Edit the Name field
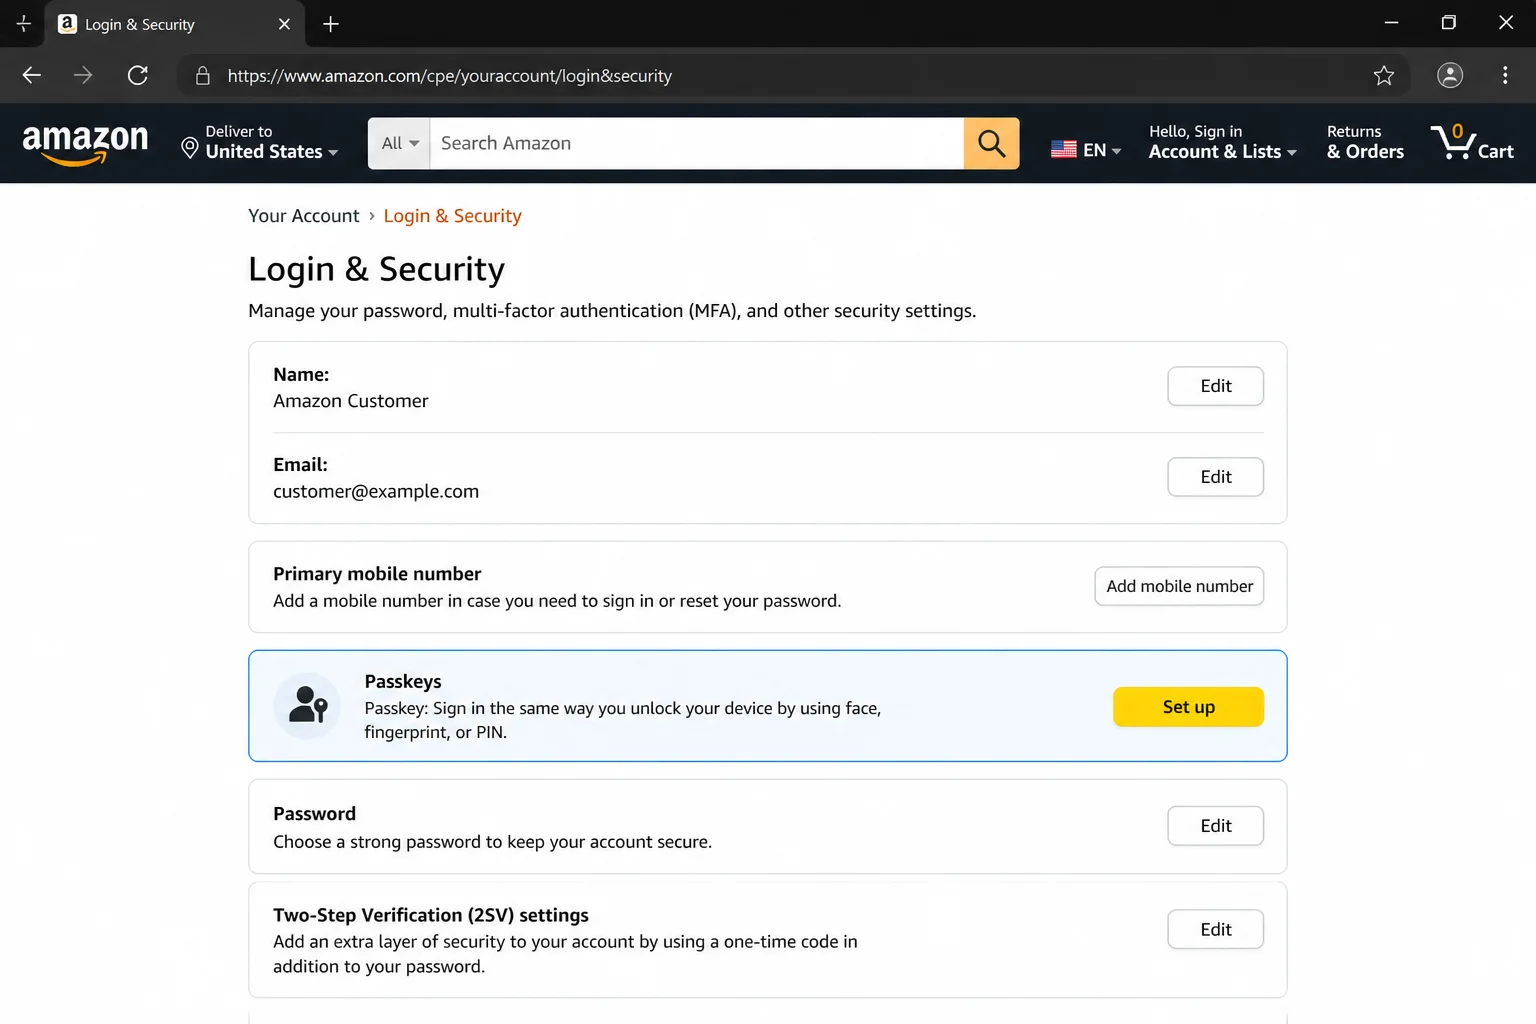This screenshot has height=1024, width=1536. click(x=1215, y=386)
